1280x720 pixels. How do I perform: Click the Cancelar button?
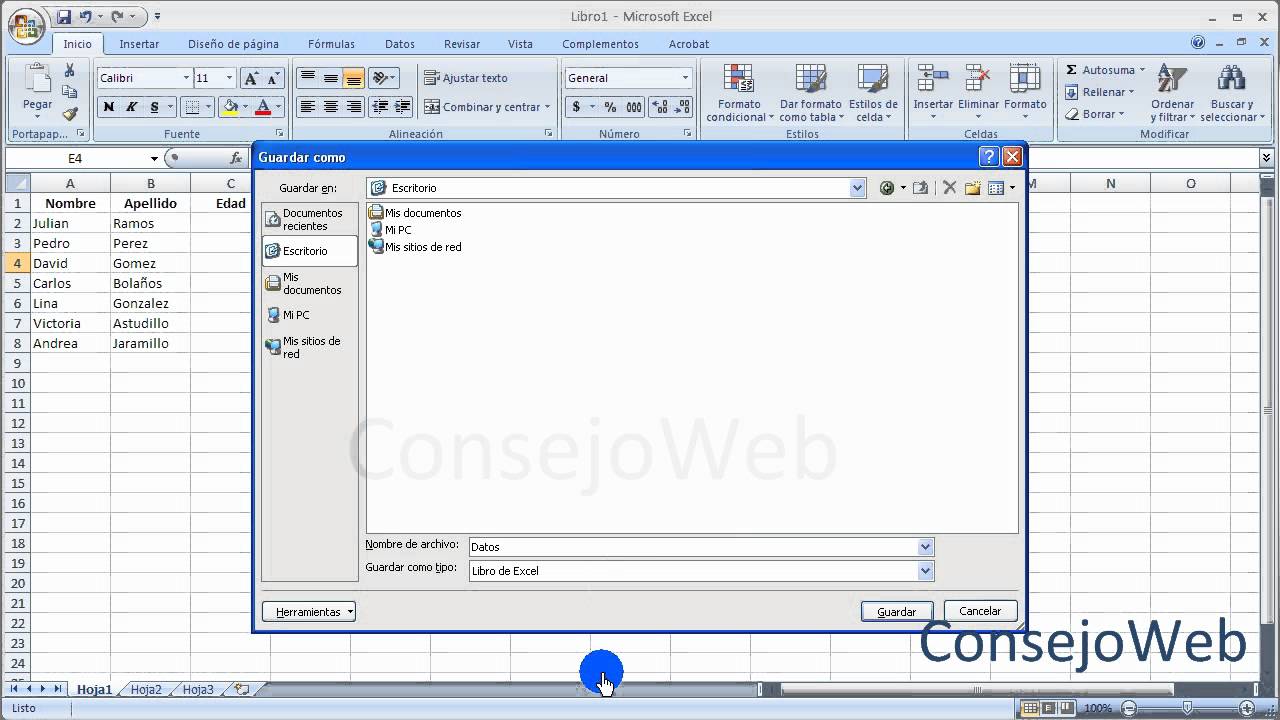(980, 611)
